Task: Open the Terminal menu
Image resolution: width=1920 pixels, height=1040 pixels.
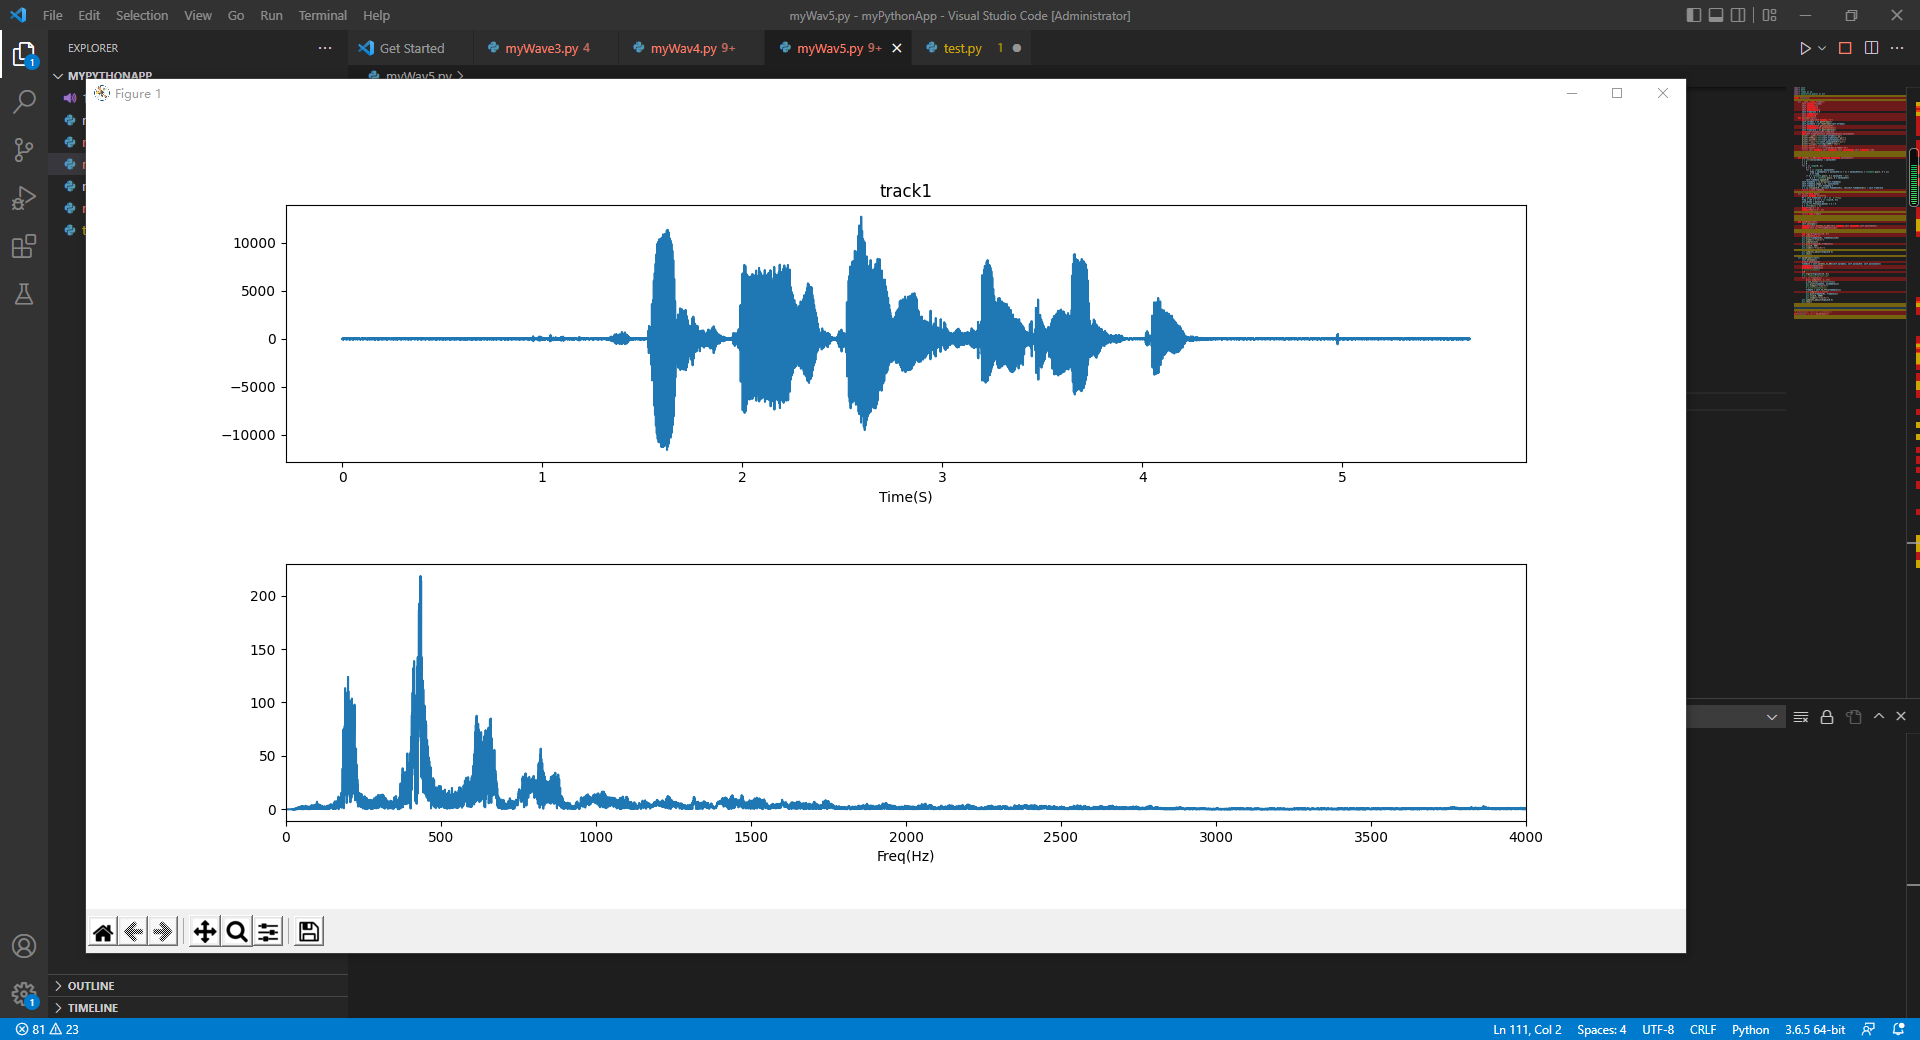Action: [323, 15]
